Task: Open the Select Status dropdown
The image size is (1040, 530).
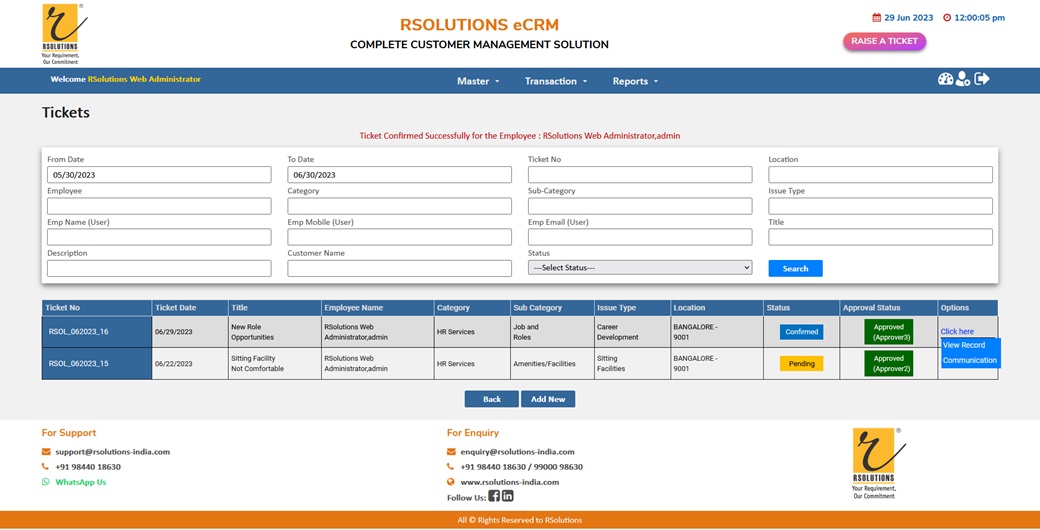Action: [640, 268]
